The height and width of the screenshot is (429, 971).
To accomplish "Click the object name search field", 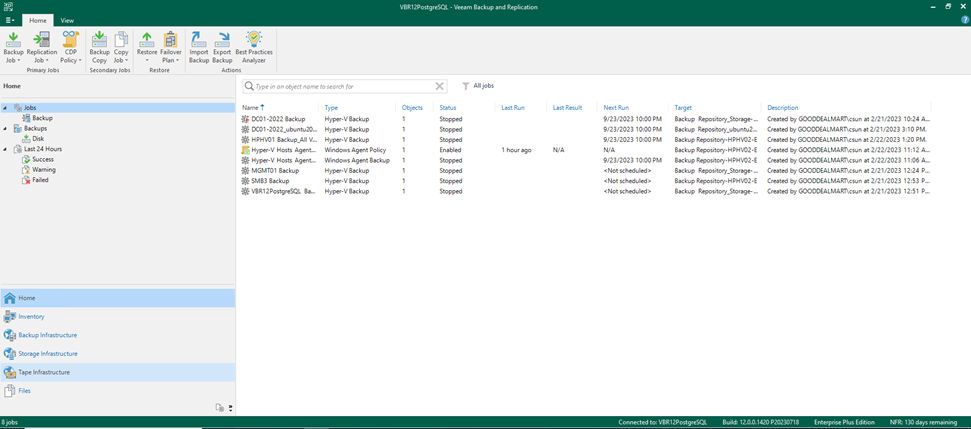I will (x=344, y=86).
